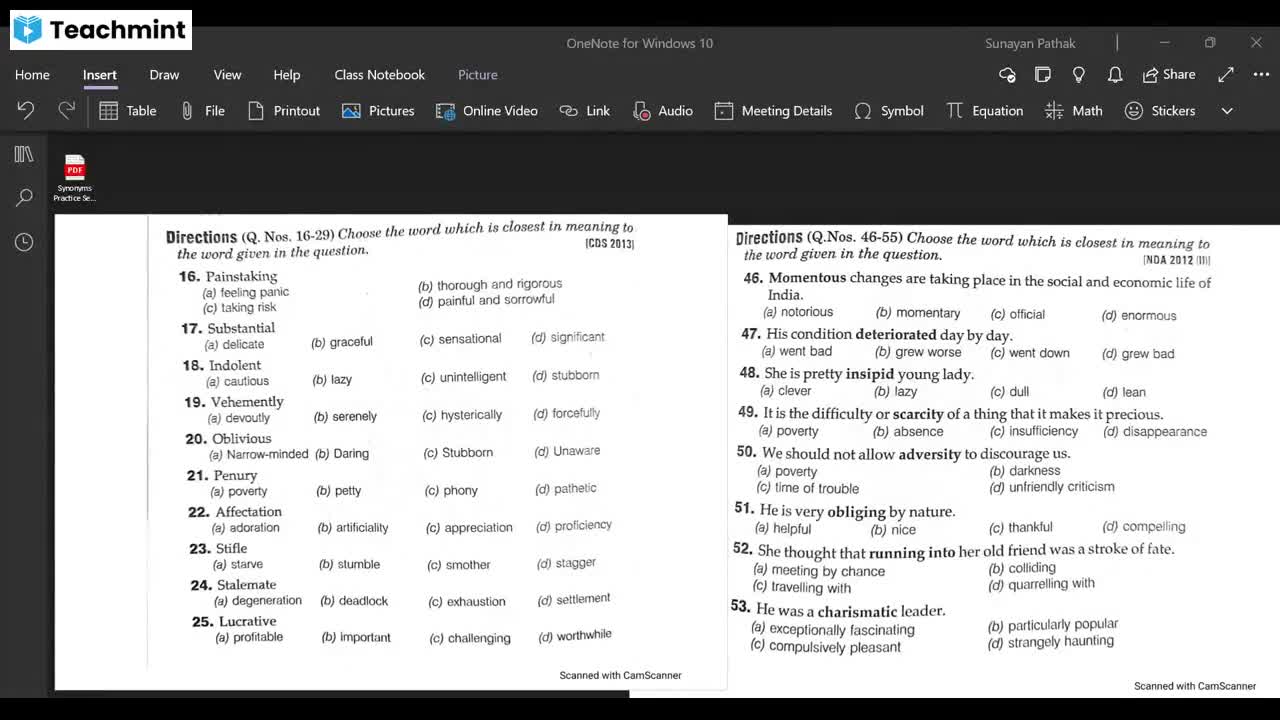Click the word 'Painstaking' in question 16

click(x=241, y=276)
